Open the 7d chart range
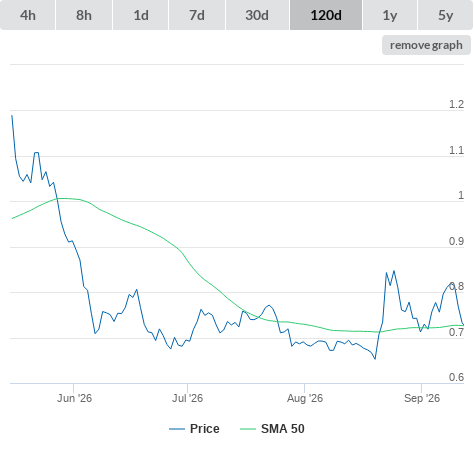 pyautogui.click(x=197, y=15)
